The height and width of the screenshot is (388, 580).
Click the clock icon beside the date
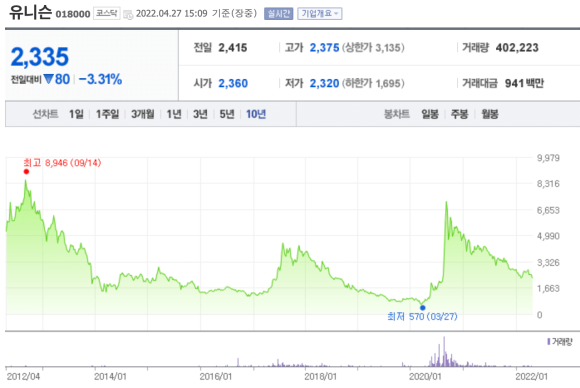[x=128, y=15]
